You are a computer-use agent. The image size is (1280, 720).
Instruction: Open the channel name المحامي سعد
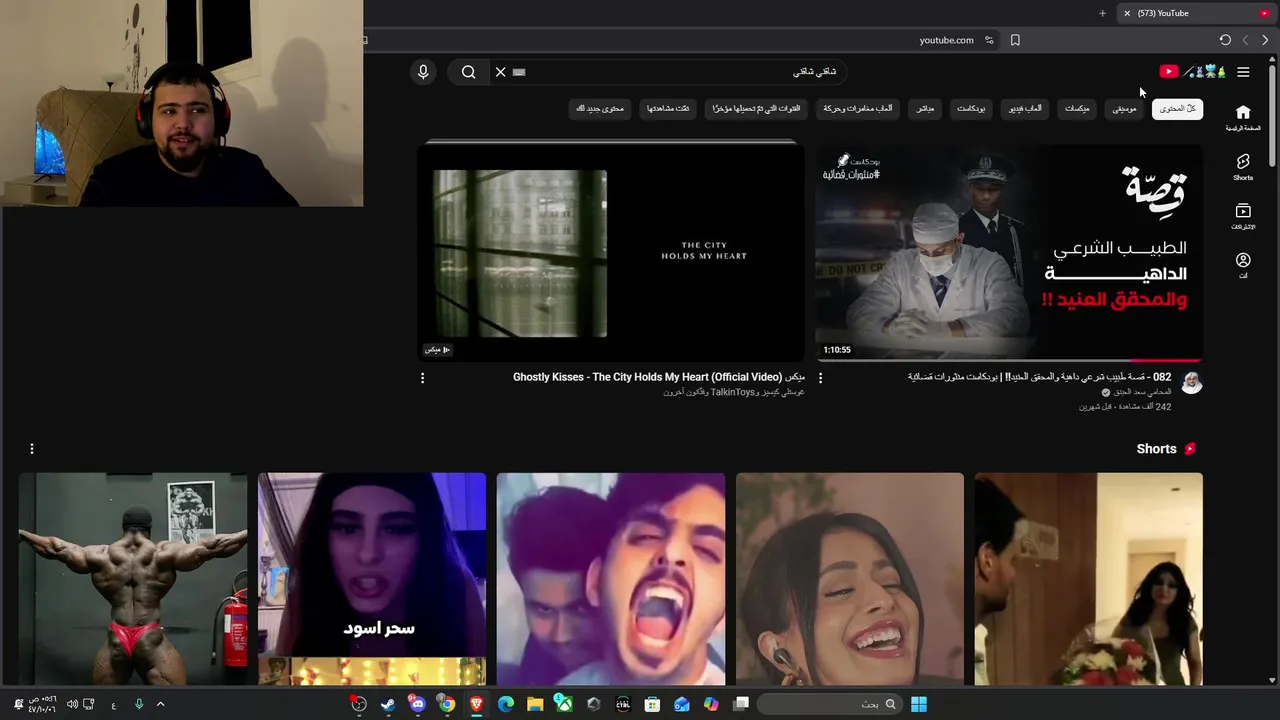click(x=1143, y=392)
